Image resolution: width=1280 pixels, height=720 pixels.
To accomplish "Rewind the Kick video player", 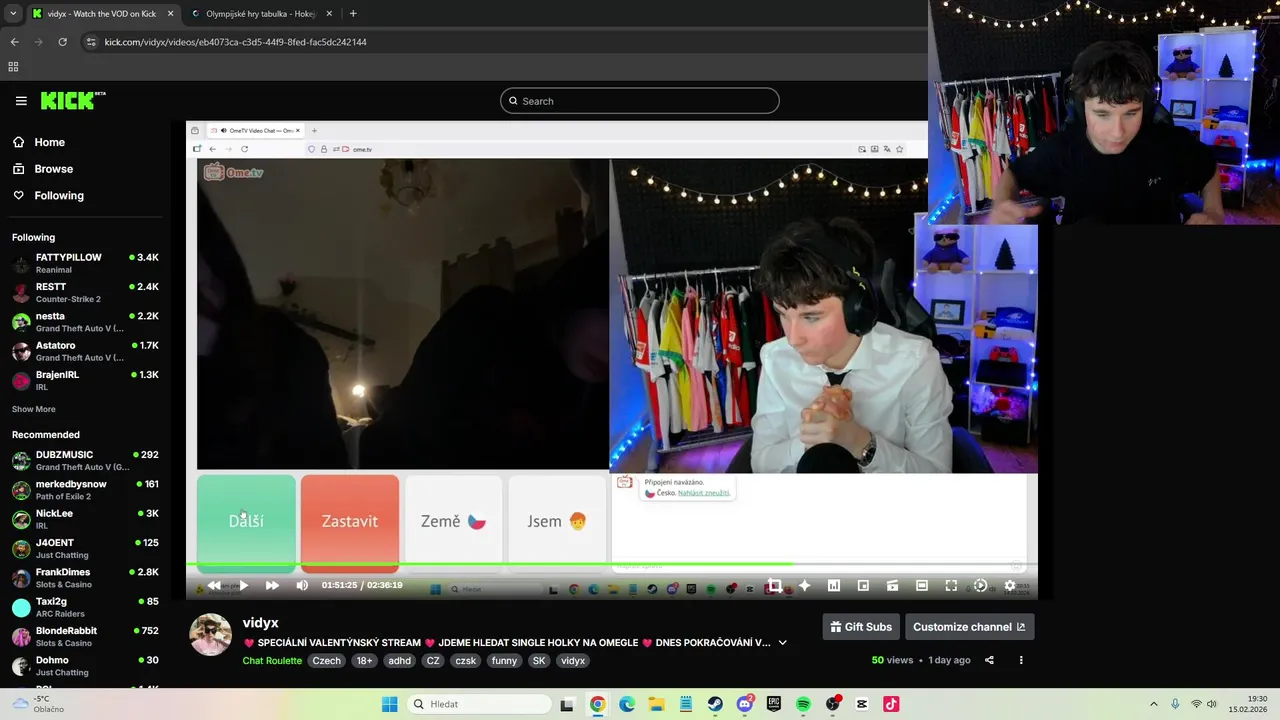I will 214,586.
